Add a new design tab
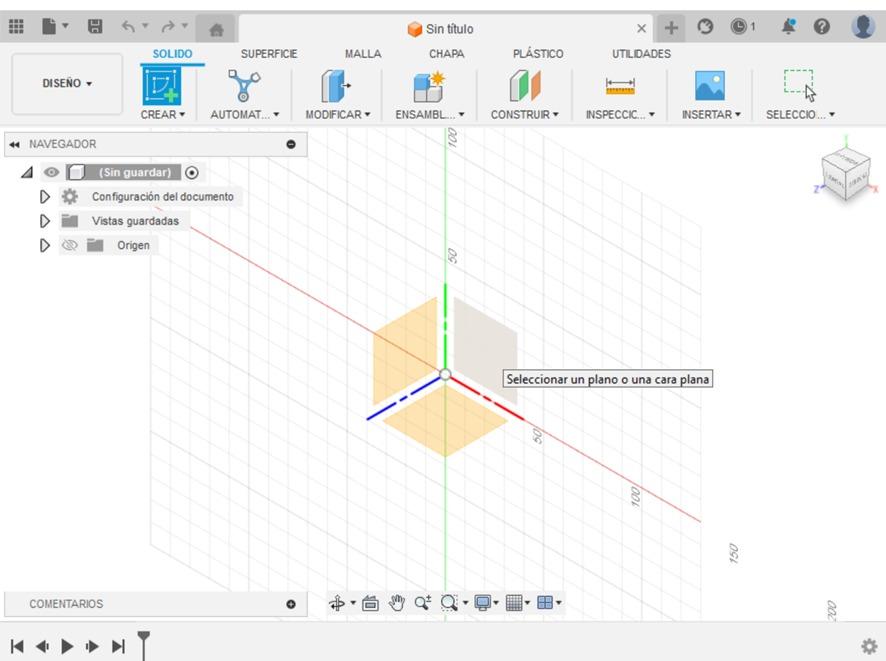The image size is (886, 661). pos(671,28)
